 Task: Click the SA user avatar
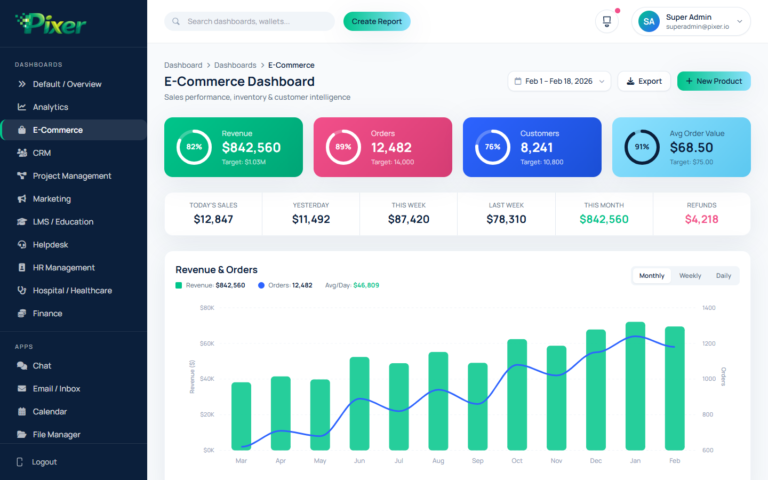(x=648, y=22)
